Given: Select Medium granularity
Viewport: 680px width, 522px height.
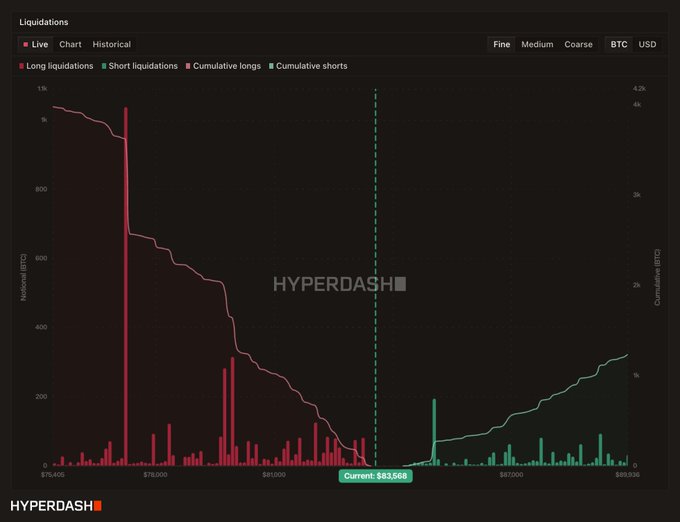Looking at the screenshot, I should tap(537, 44).
